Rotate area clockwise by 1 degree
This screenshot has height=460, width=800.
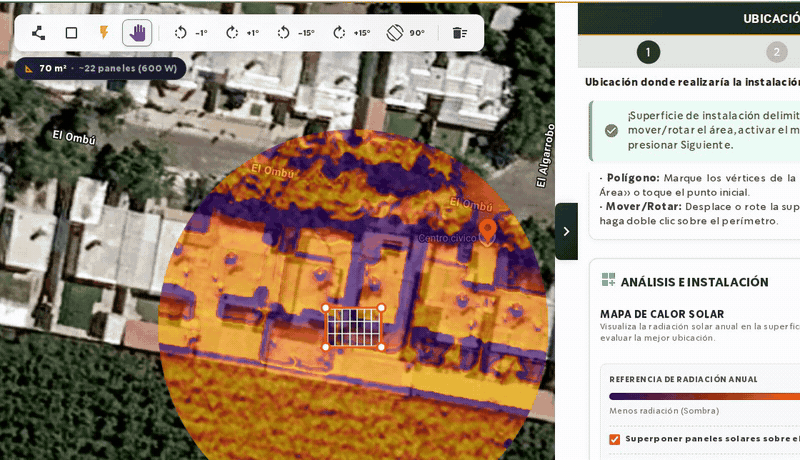(242, 33)
